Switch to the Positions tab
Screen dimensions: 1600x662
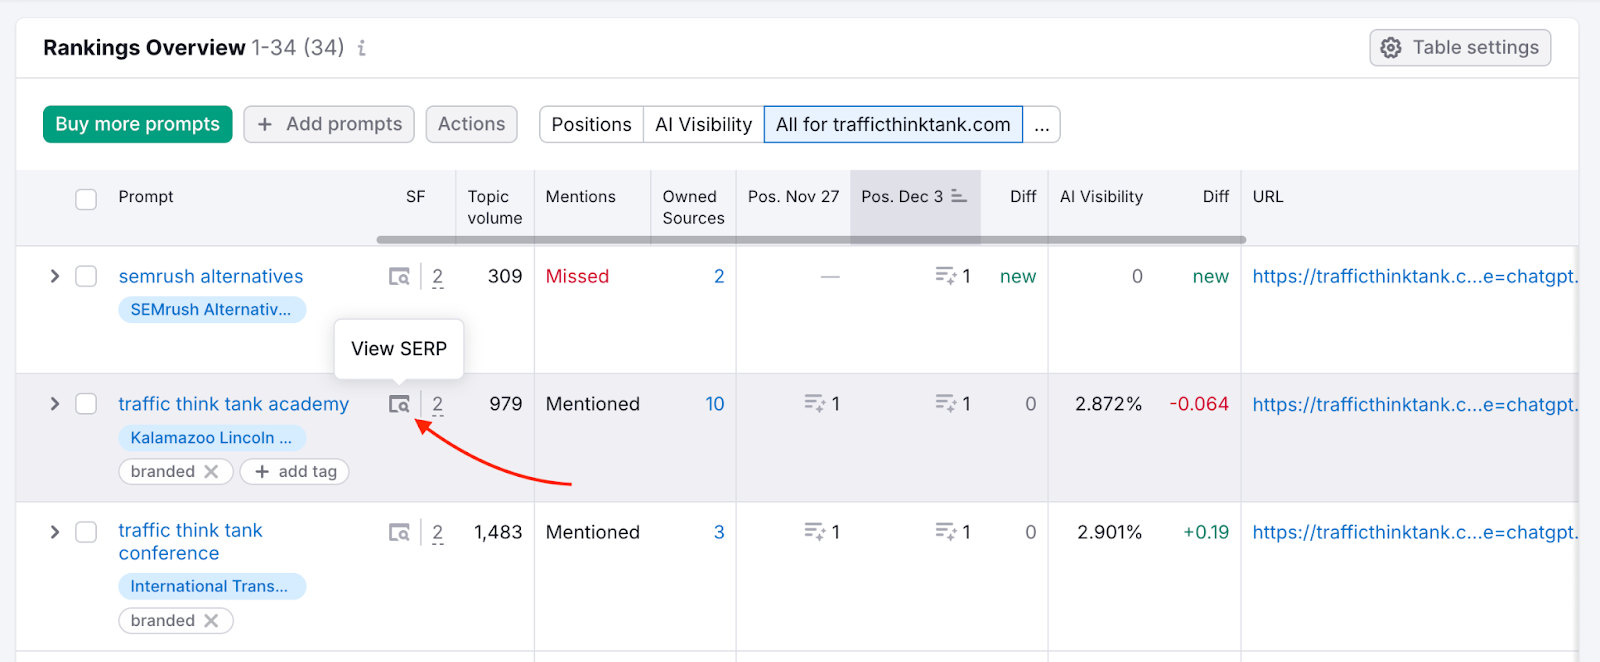(x=591, y=125)
